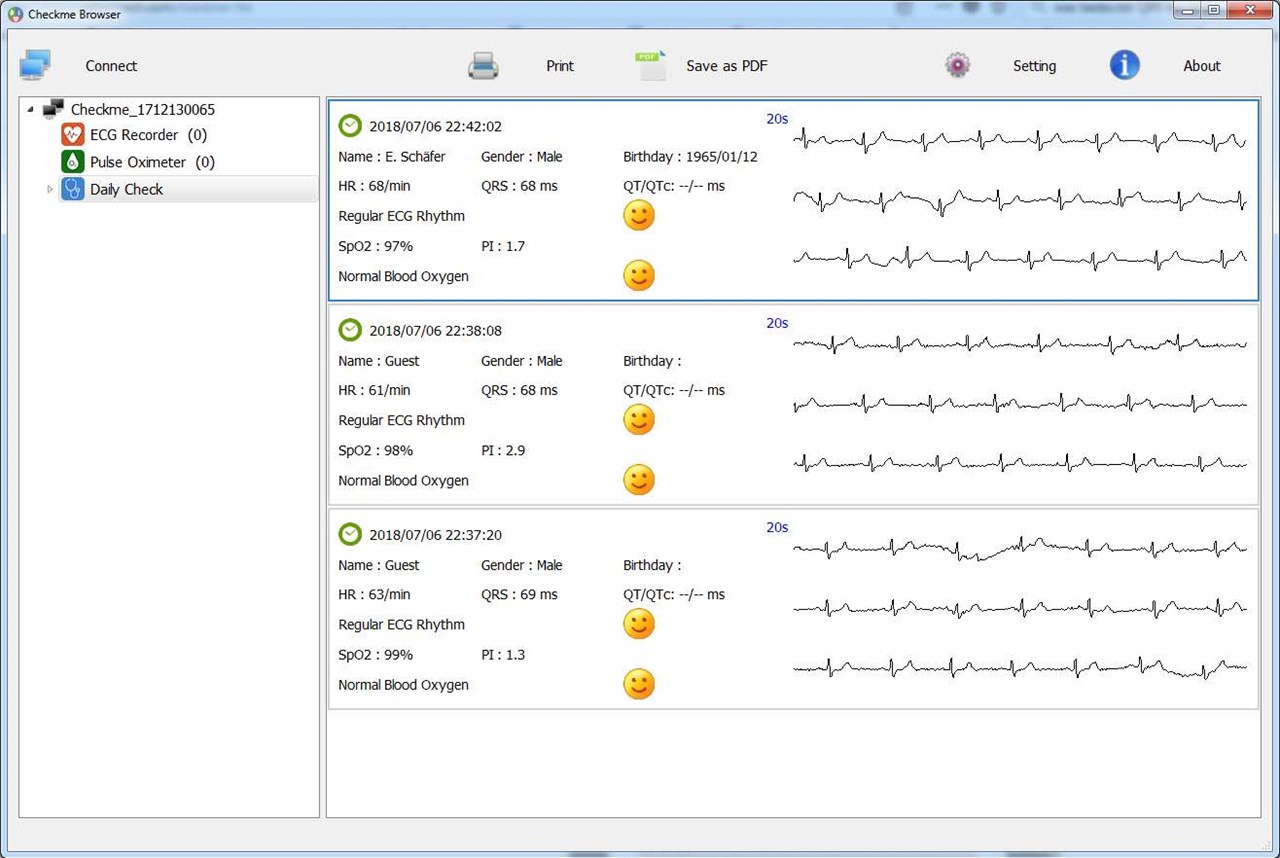Click the HR : 68/min value

[374, 186]
